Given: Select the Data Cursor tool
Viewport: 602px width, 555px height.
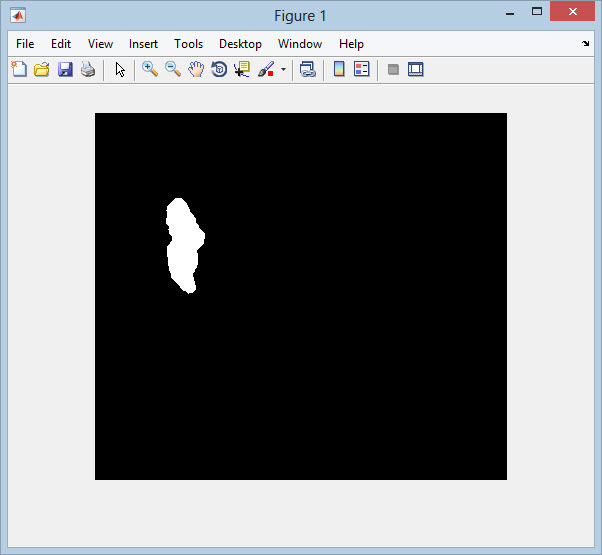Looking at the screenshot, I should coord(242,69).
